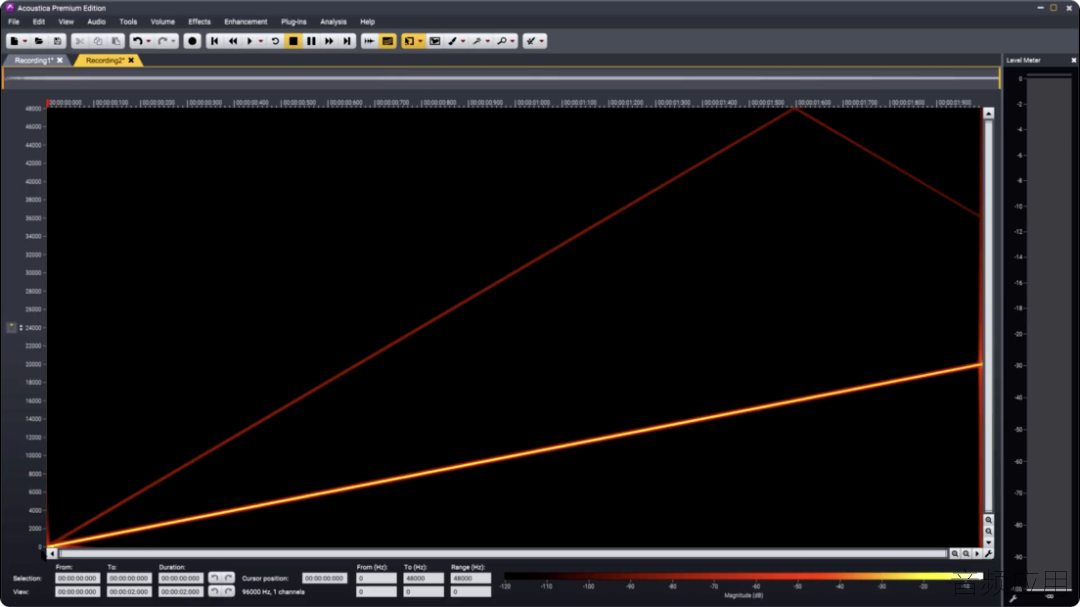Viewport: 1080px width, 607px height.
Task: Toggle the waveform view mode icon
Action: coord(370,41)
